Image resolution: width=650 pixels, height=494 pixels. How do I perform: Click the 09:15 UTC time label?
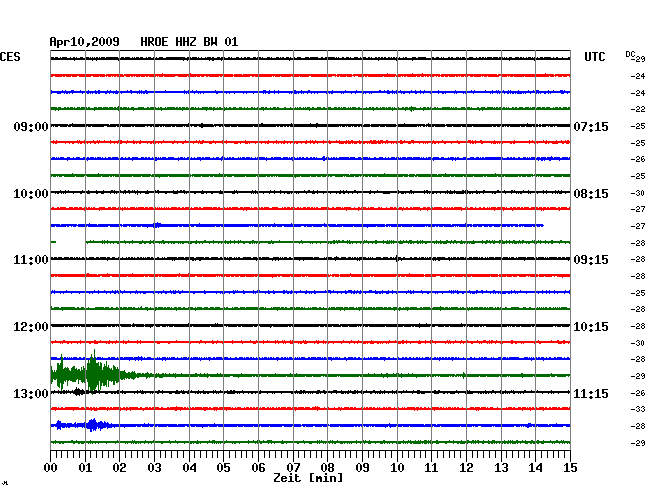(591, 260)
